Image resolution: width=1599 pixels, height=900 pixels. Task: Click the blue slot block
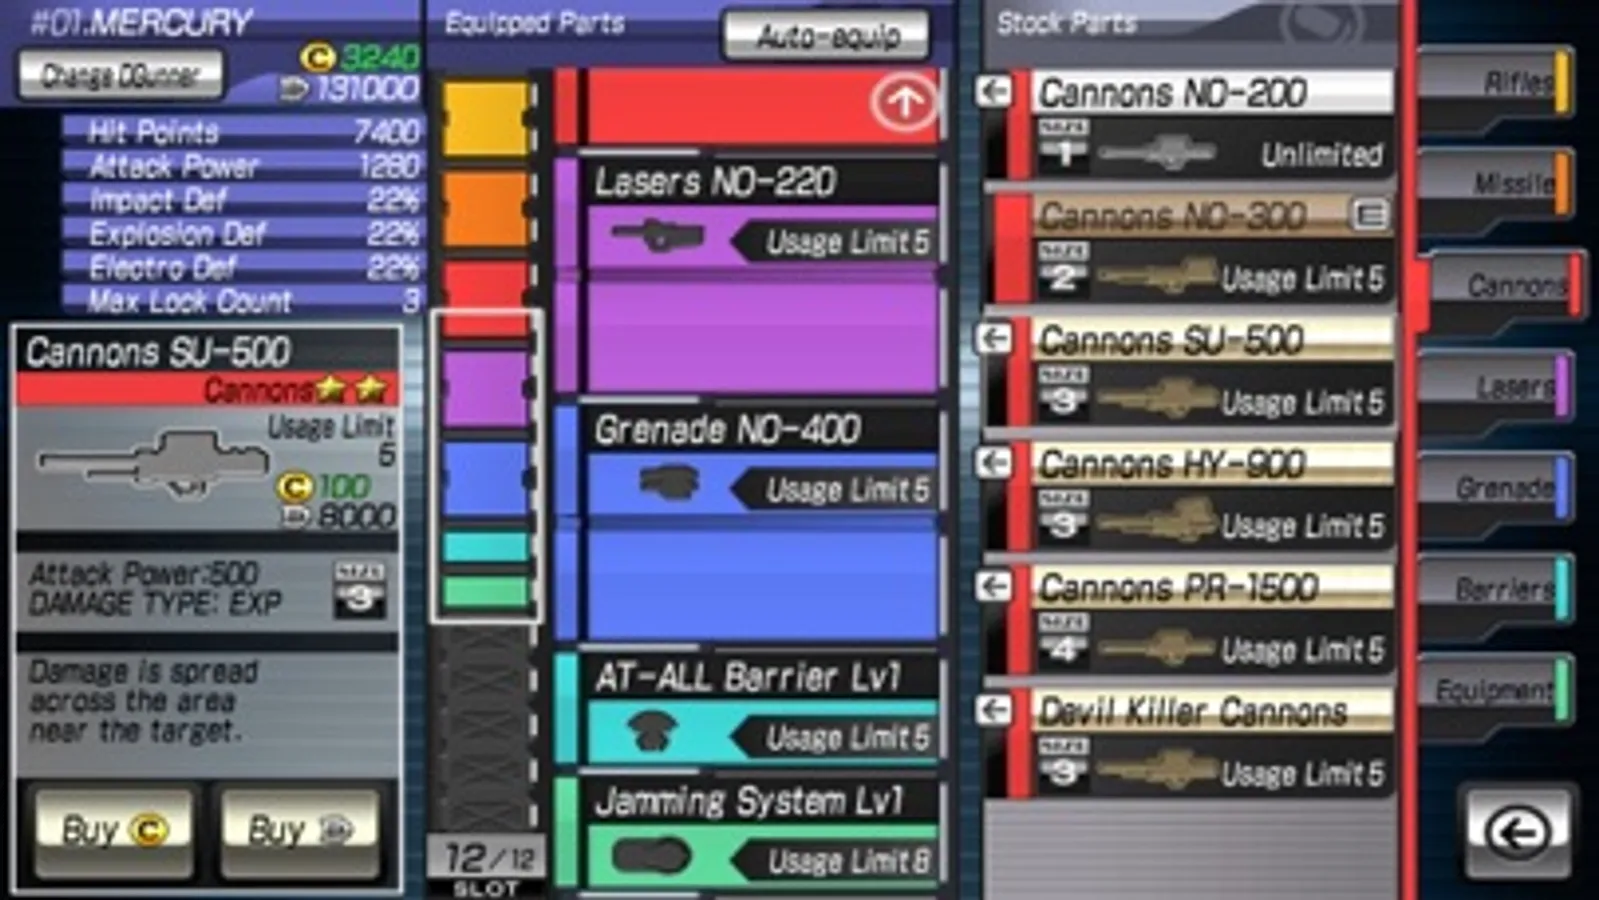[x=485, y=478]
